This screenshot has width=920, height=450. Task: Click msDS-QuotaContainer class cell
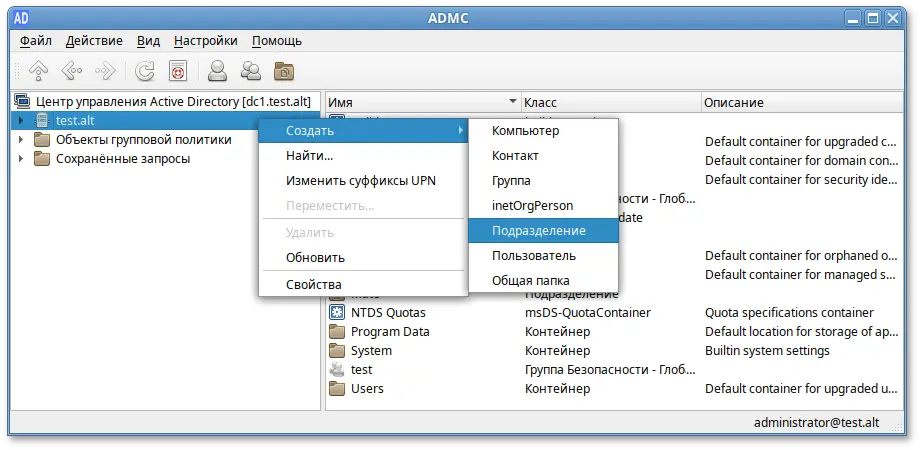coord(588,313)
